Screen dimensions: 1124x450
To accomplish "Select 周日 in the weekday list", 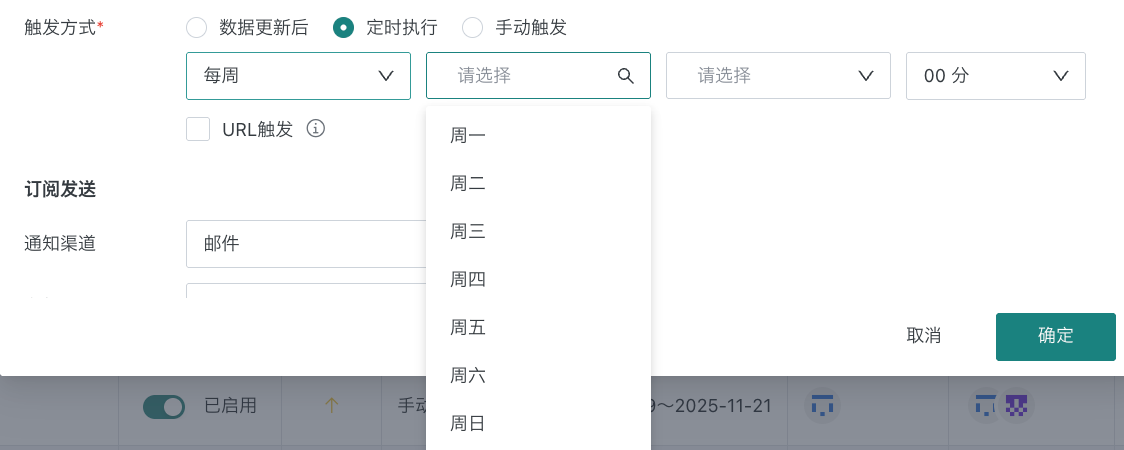I will pyautogui.click(x=538, y=423).
